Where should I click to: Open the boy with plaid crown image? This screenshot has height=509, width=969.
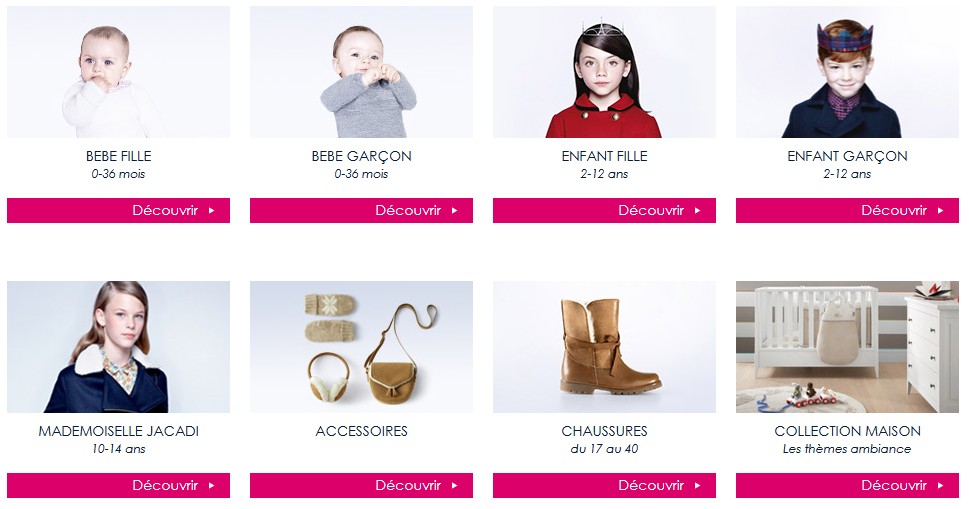tap(847, 72)
